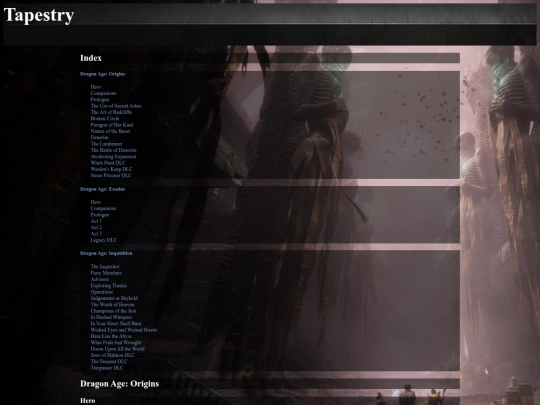Open the Dragon Age: Inquisition index link
The image size is (540, 405).
pyautogui.click(x=106, y=253)
